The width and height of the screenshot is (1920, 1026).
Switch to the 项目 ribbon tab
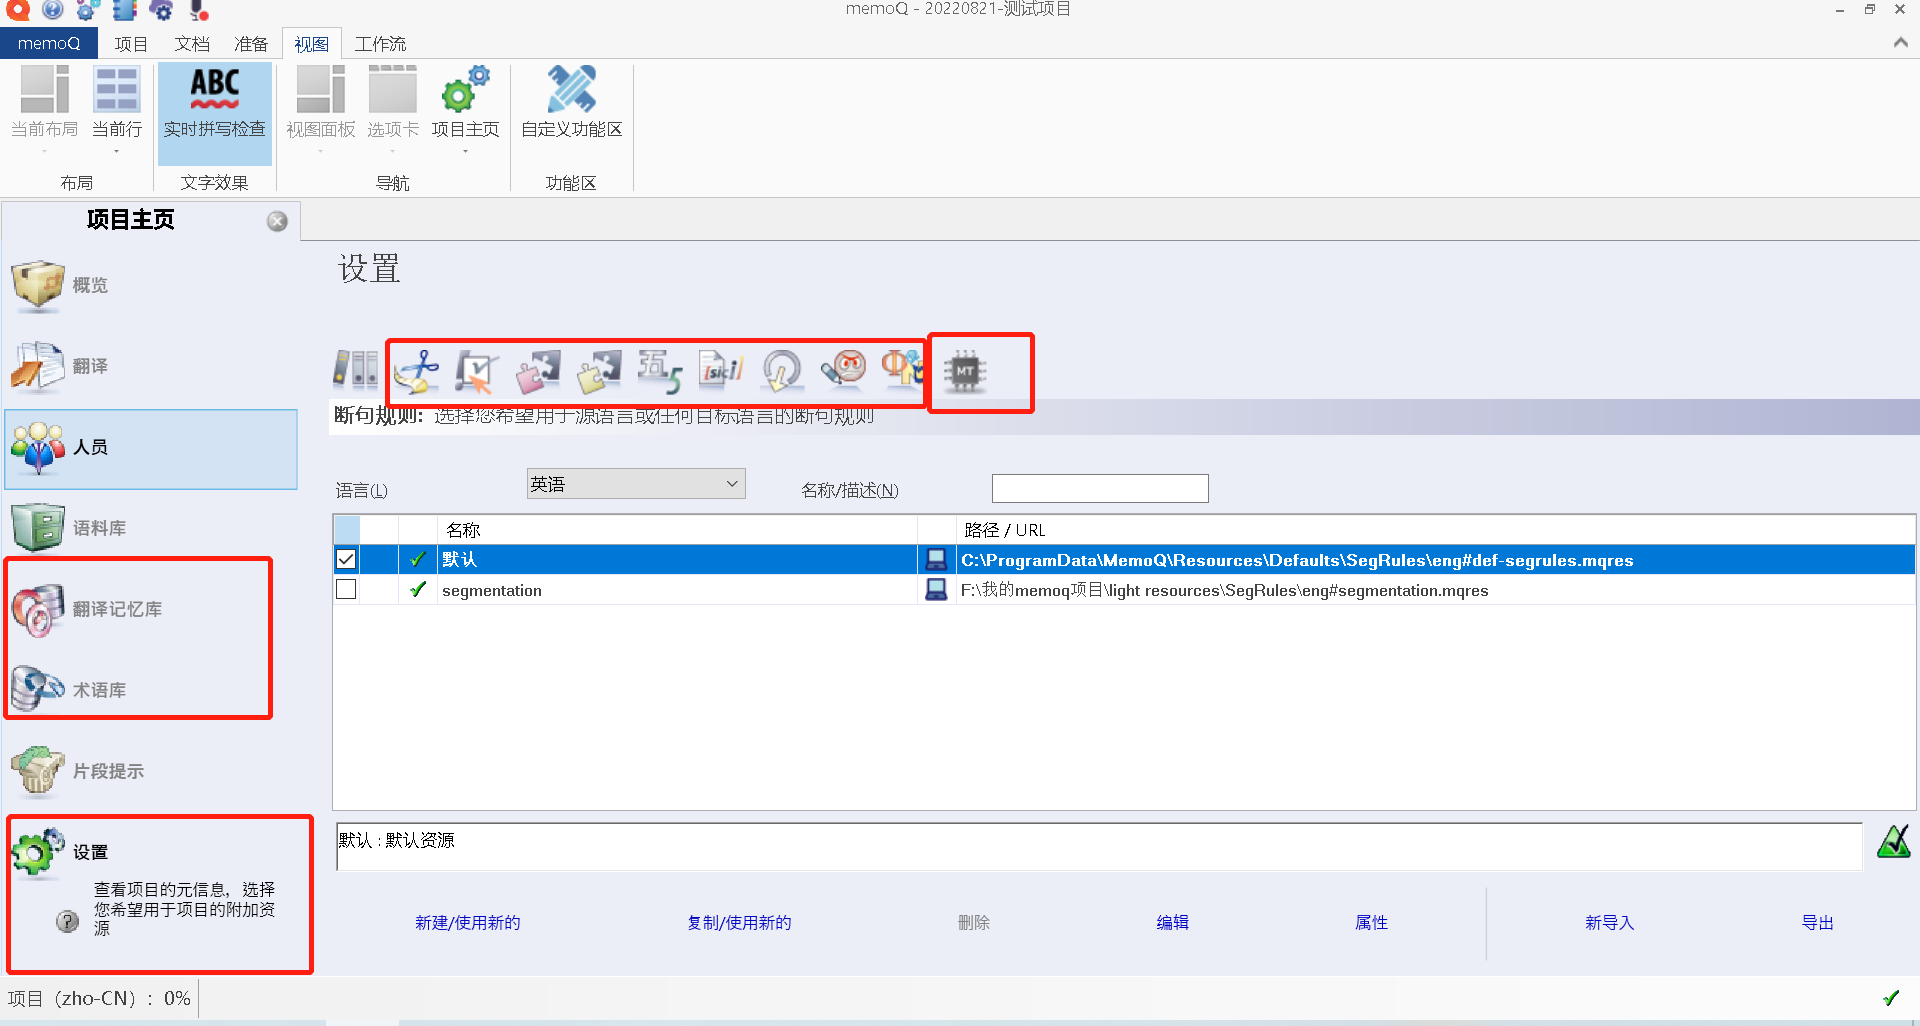click(131, 44)
